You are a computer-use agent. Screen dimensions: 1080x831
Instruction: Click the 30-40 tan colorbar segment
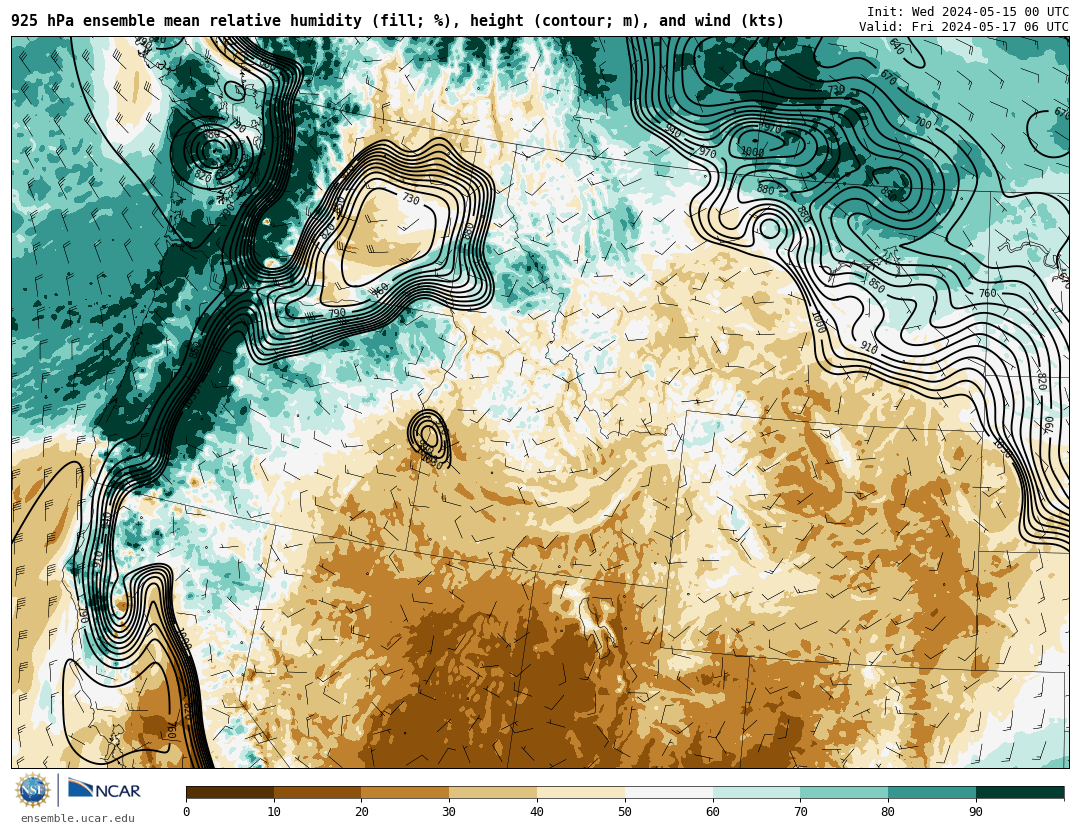tap(493, 792)
